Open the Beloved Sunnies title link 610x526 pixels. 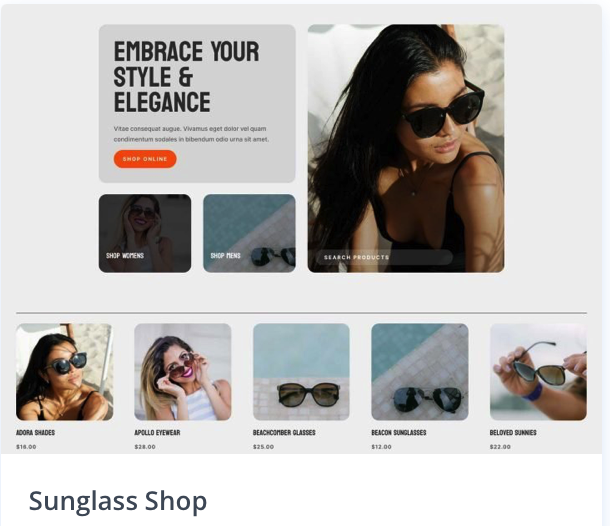pos(513,433)
